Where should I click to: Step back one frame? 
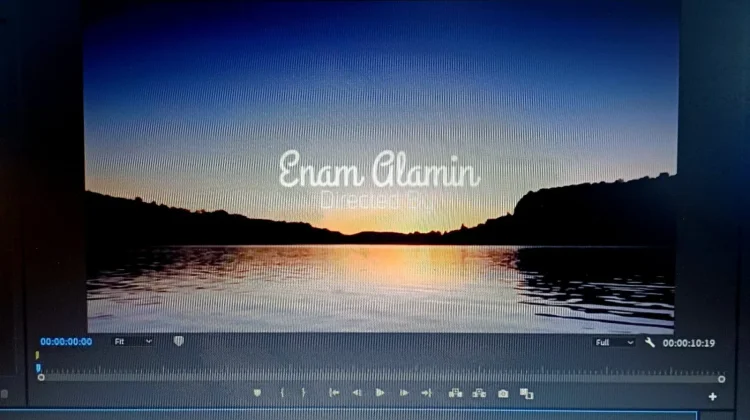coord(357,393)
